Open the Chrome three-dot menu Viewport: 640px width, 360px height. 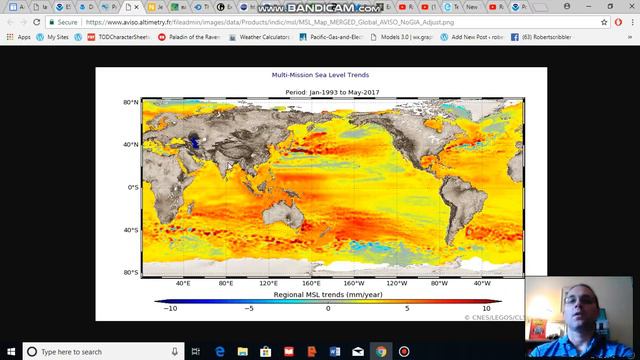(632, 22)
